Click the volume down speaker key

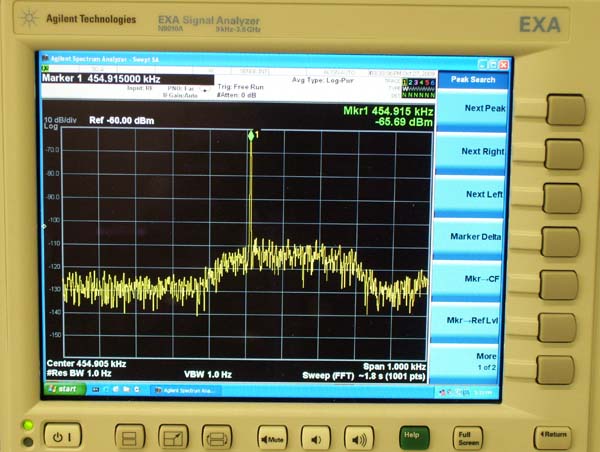pos(316,438)
